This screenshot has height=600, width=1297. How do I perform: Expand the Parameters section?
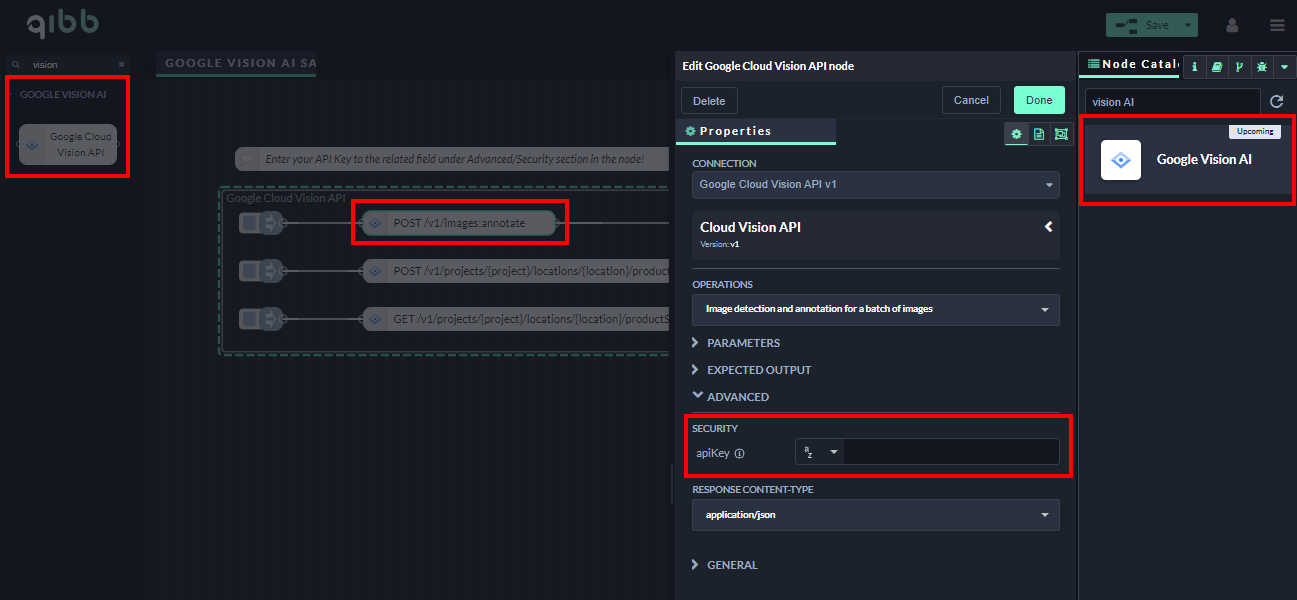pyautogui.click(x=742, y=343)
